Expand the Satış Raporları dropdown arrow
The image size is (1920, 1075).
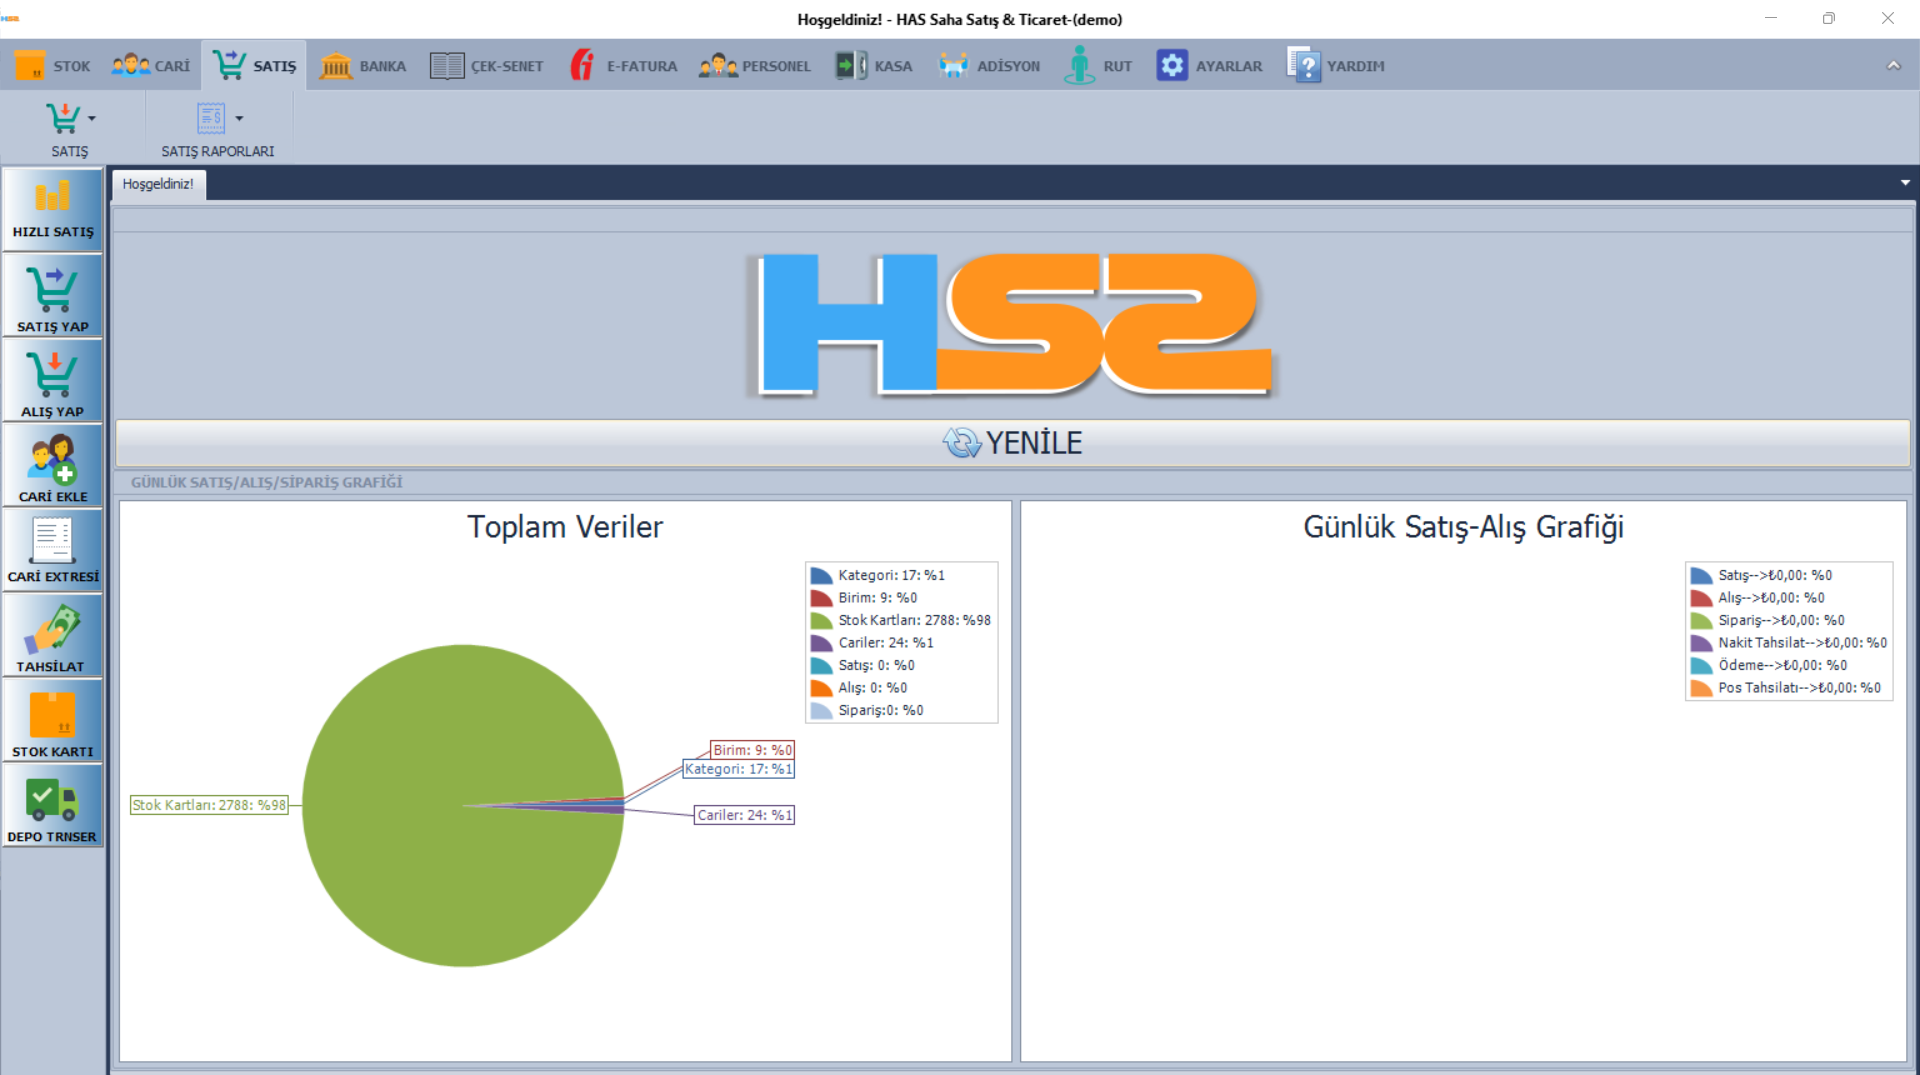click(x=239, y=119)
